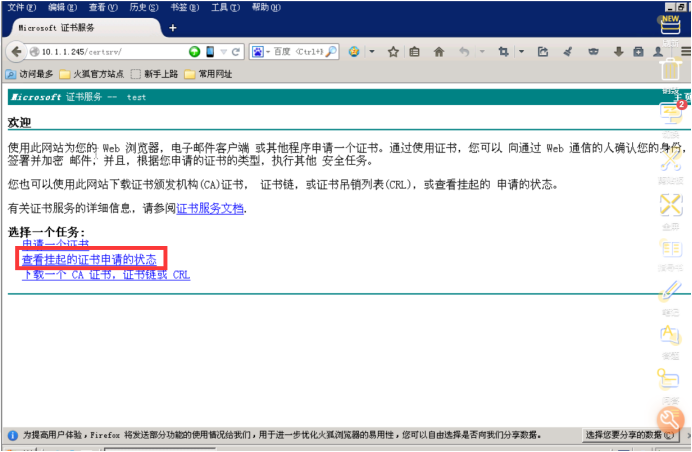The image size is (692, 452).
Task: Open the 常用网址 bookmark folder
Action: click(x=208, y=74)
